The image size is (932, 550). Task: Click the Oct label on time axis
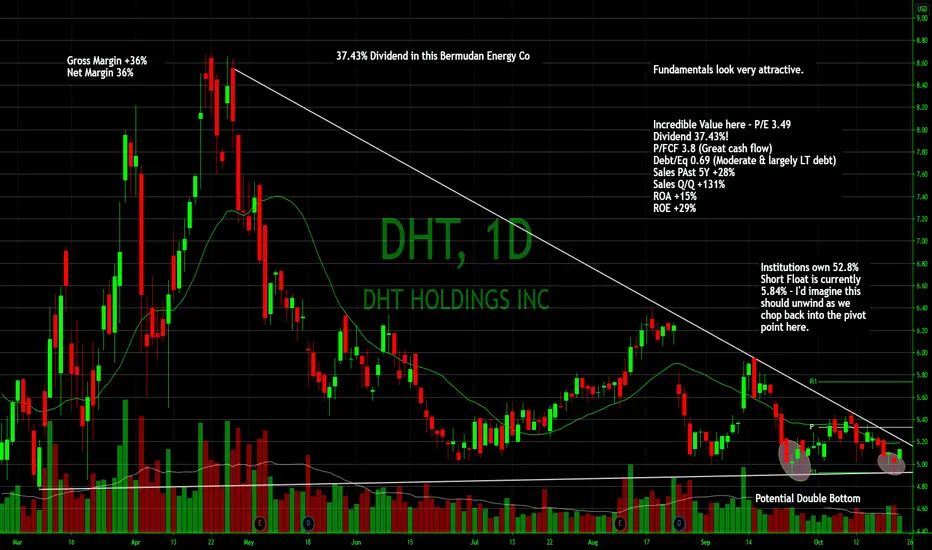pos(818,542)
